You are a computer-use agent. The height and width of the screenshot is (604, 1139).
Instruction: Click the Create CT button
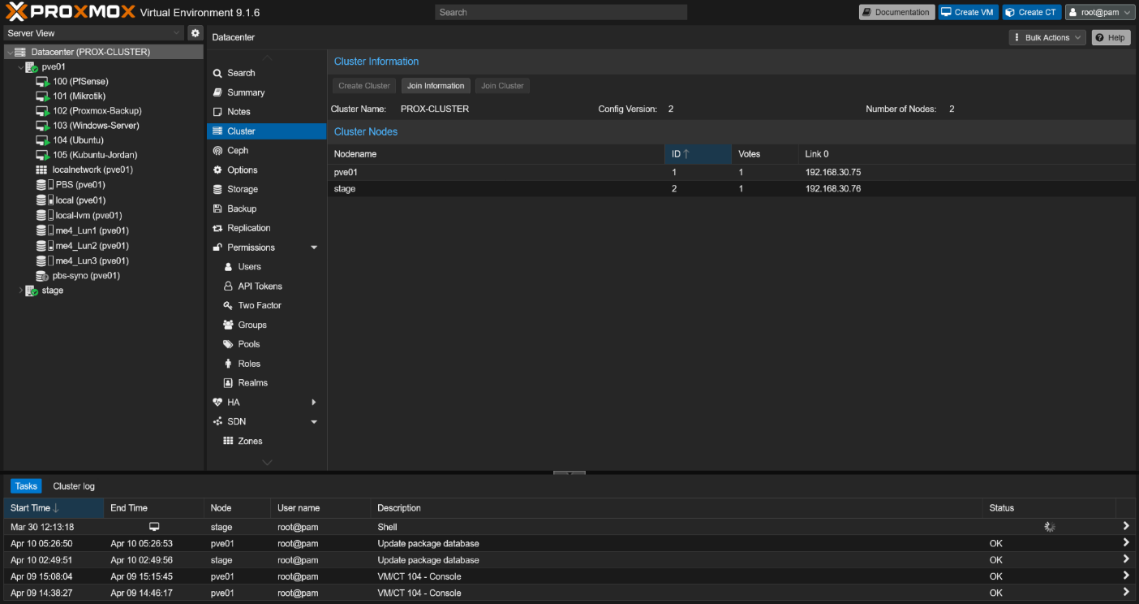point(1031,12)
